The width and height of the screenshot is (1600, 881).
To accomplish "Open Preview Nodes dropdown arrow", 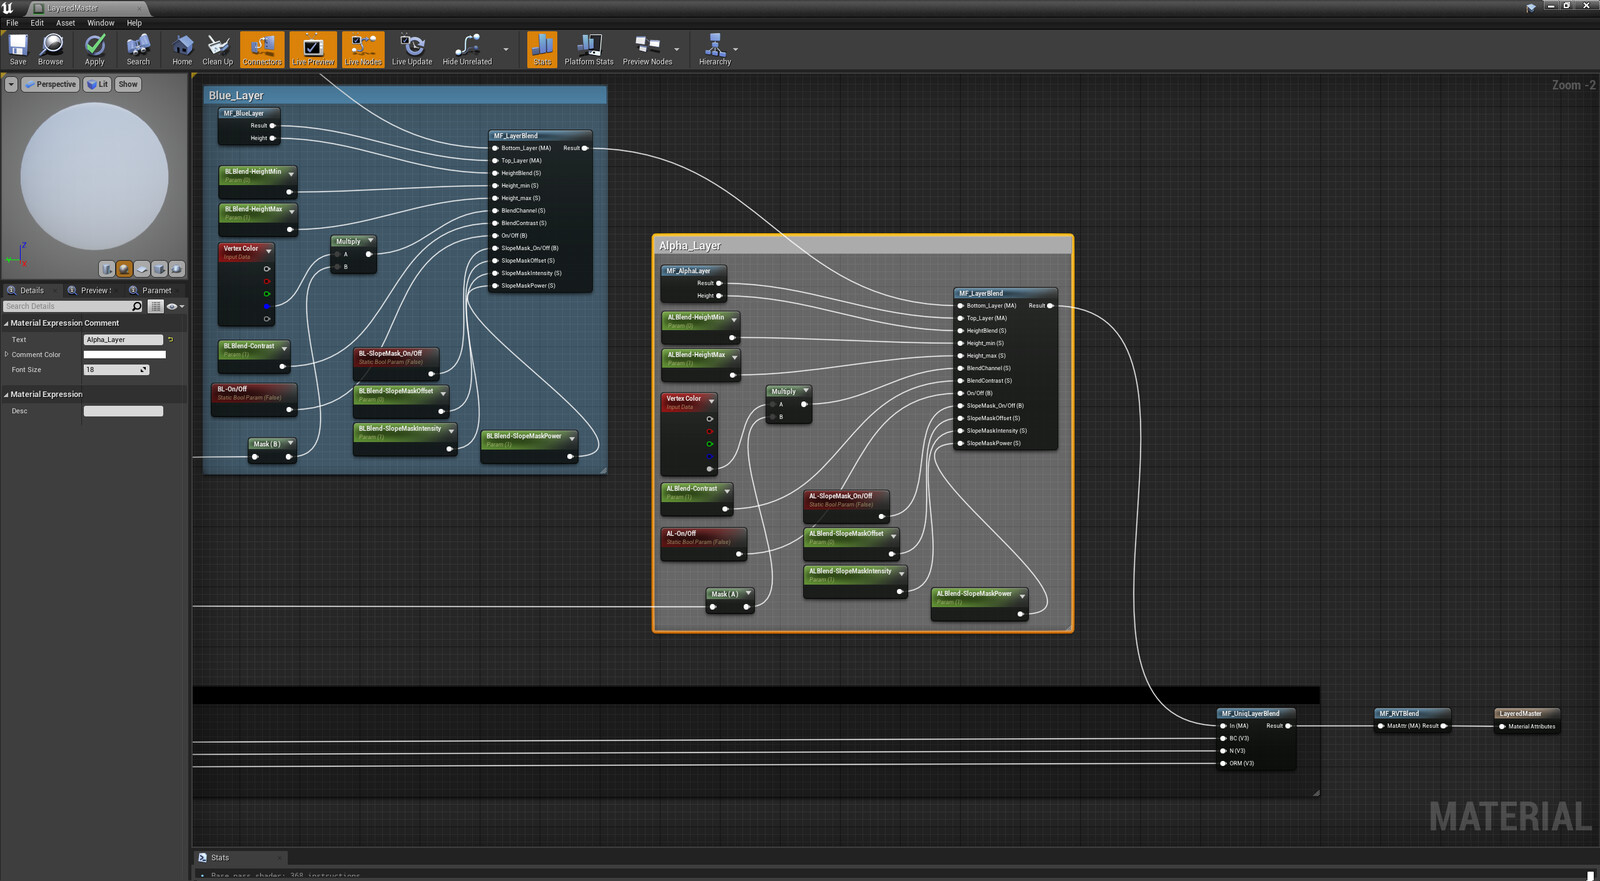I will coord(677,49).
